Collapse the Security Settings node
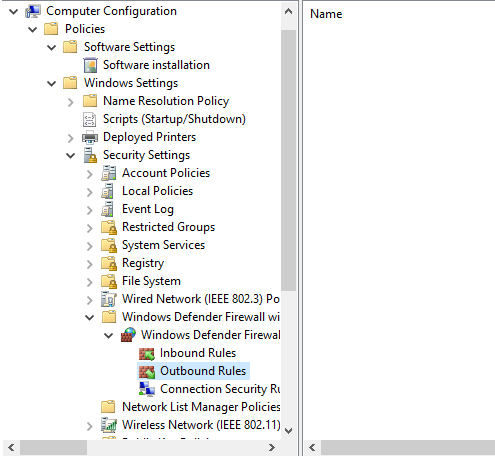 pos(71,156)
